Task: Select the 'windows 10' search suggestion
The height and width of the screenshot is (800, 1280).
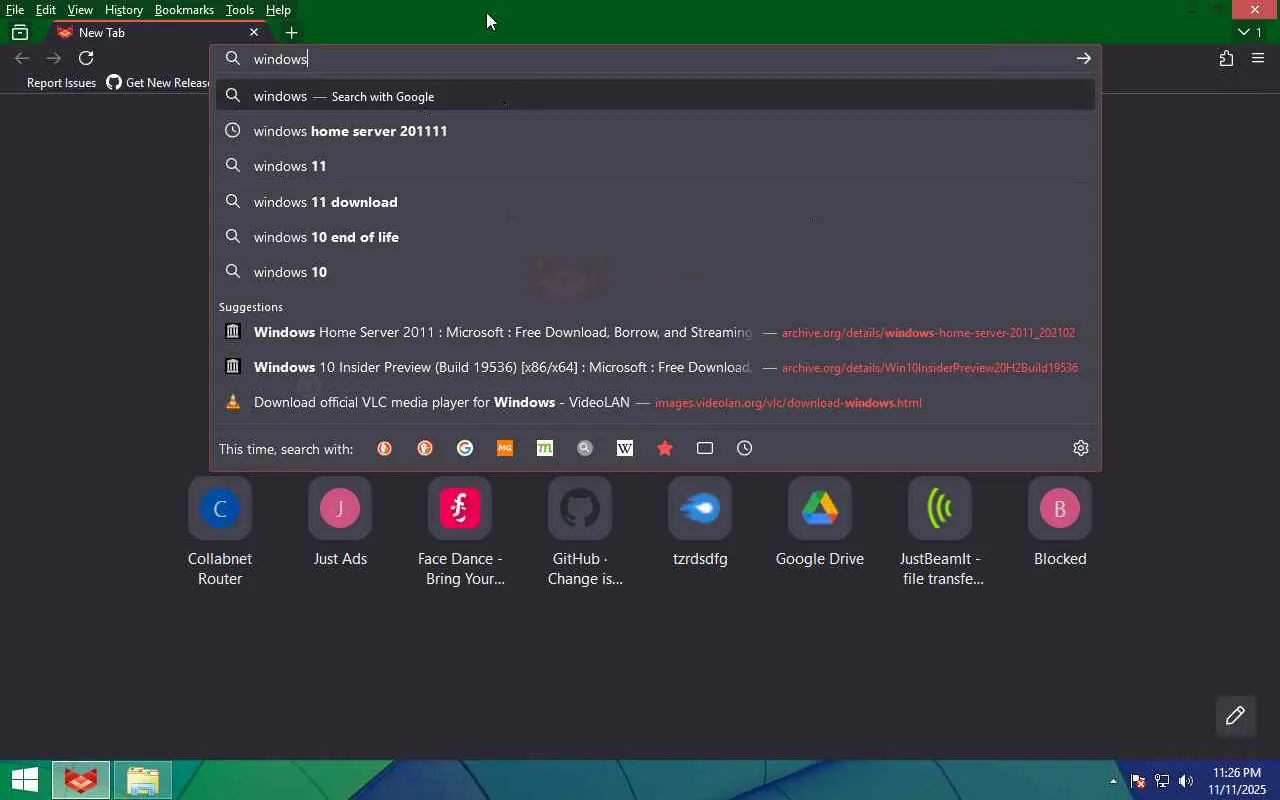Action: click(655, 272)
